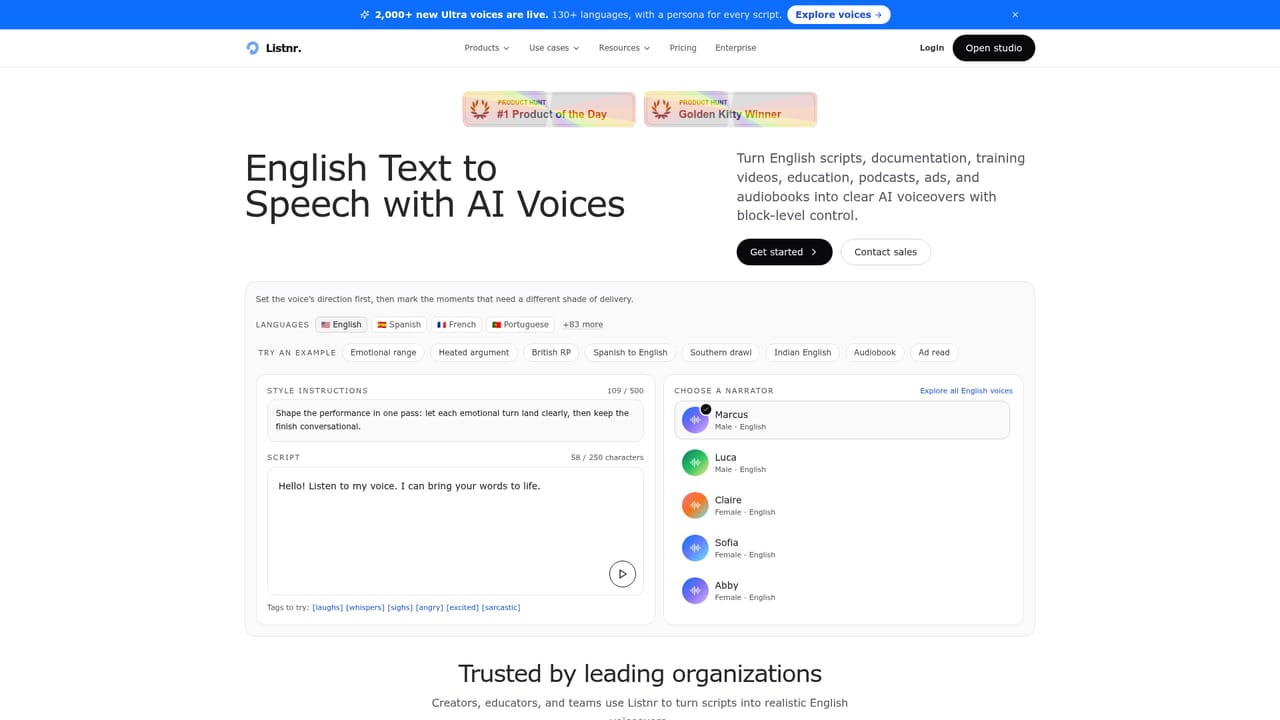Click Claire's orange waveform avatar
1280x720 pixels.
point(695,505)
